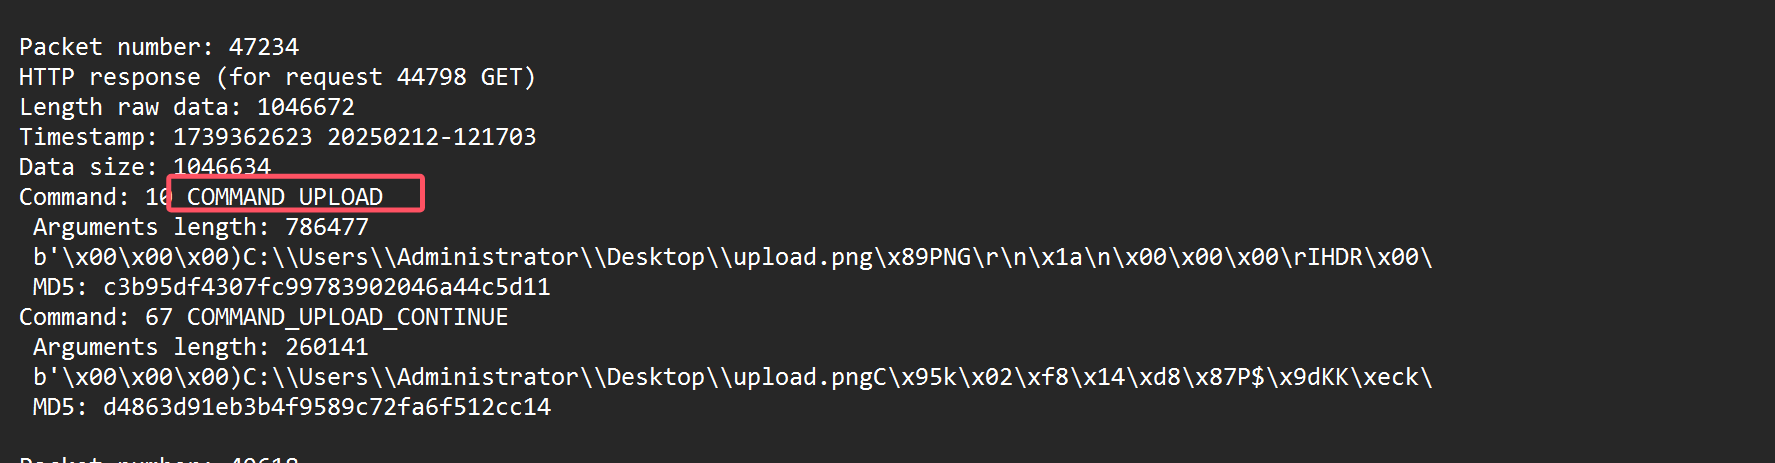Screen dimensions: 1775x463
Task: Click the Length raw data 1046672 text
Action: (x=187, y=107)
